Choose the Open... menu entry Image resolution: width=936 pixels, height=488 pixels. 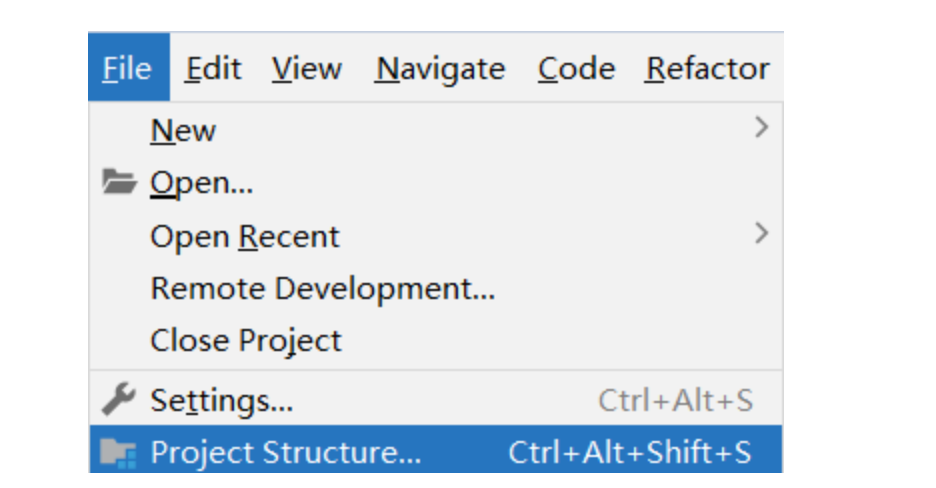(x=436, y=183)
